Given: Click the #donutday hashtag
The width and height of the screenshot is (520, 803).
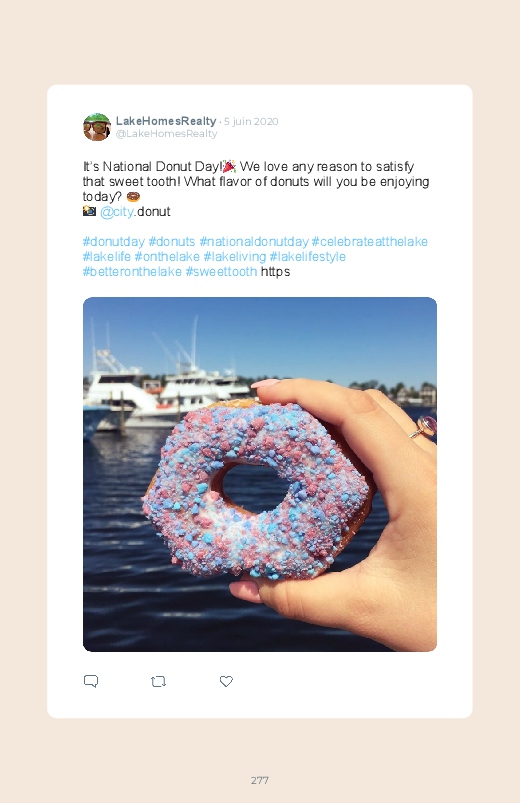Looking at the screenshot, I should click(x=114, y=242).
